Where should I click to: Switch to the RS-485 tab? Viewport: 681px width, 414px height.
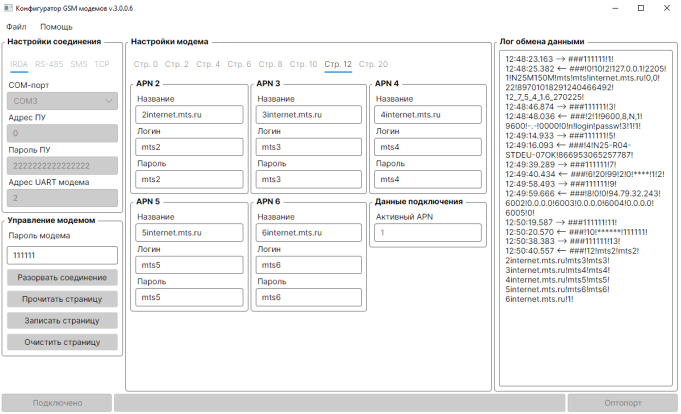[x=49, y=64]
